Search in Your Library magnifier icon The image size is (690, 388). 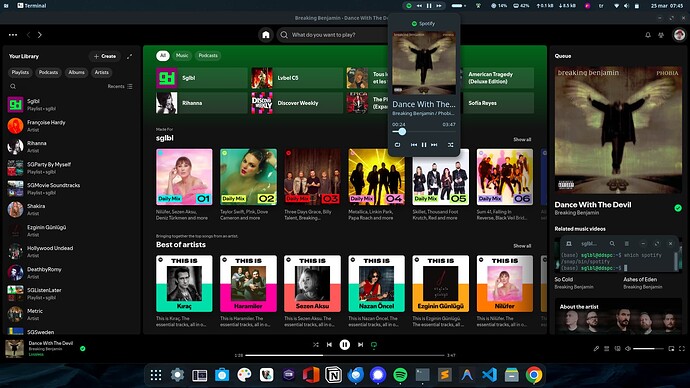tap(13, 86)
